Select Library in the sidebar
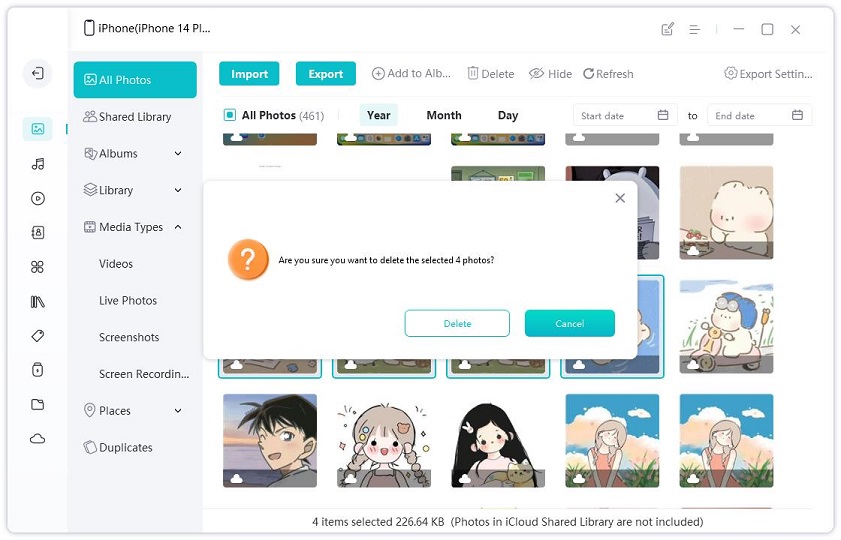The image size is (841, 540). pos(109,190)
